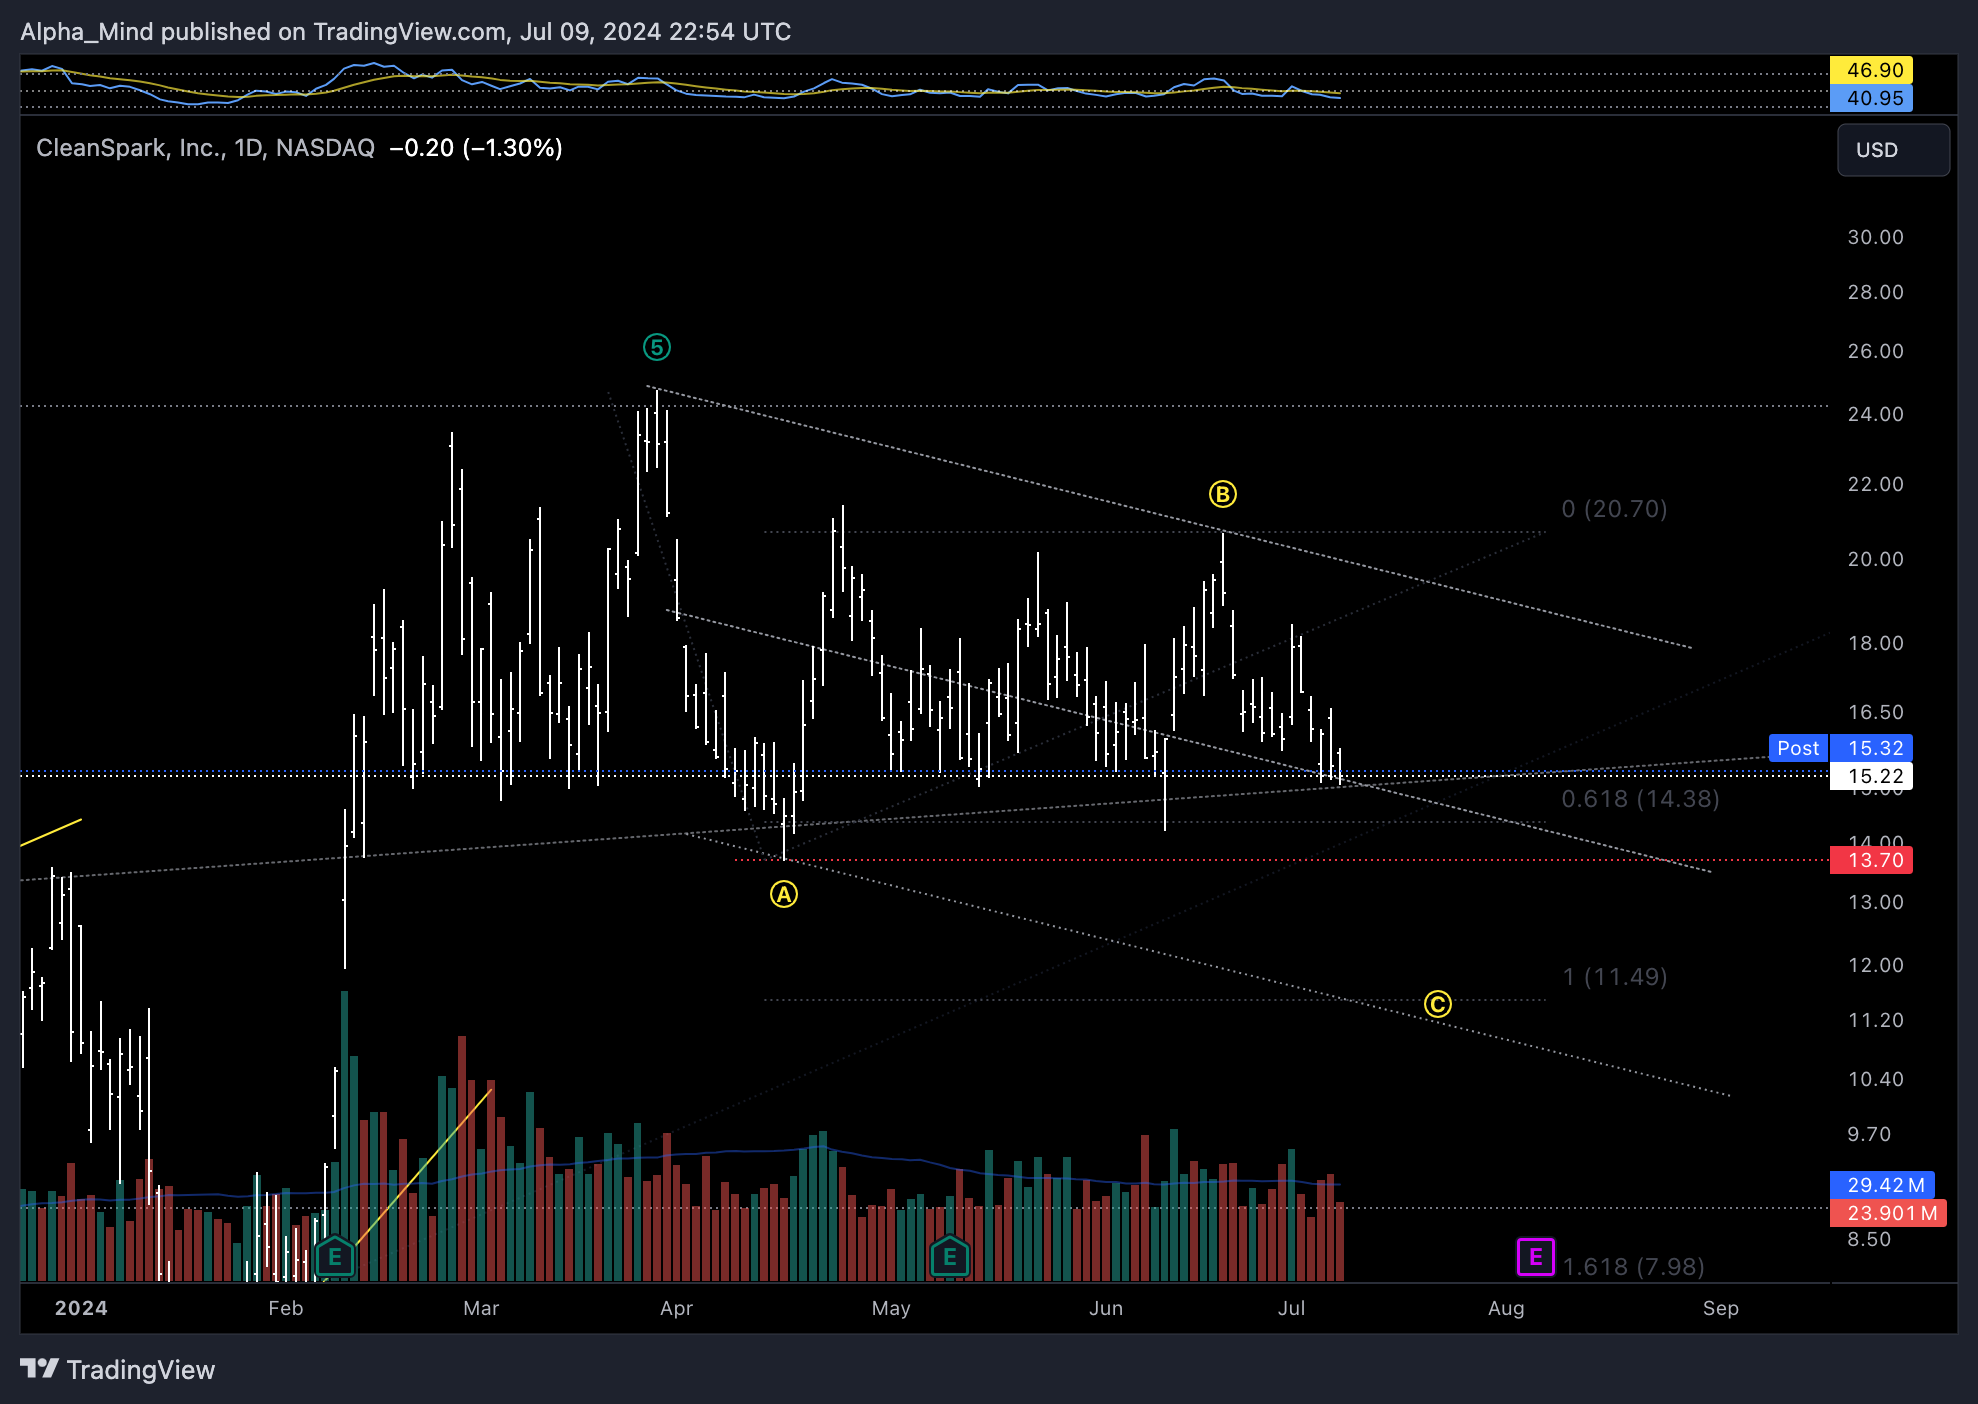This screenshot has height=1404, width=1978.
Task: Click the Mar label on the time axis
Action: (481, 1308)
